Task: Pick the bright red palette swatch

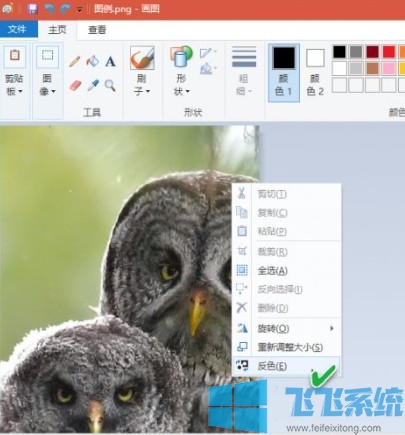Action: click(x=389, y=52)
